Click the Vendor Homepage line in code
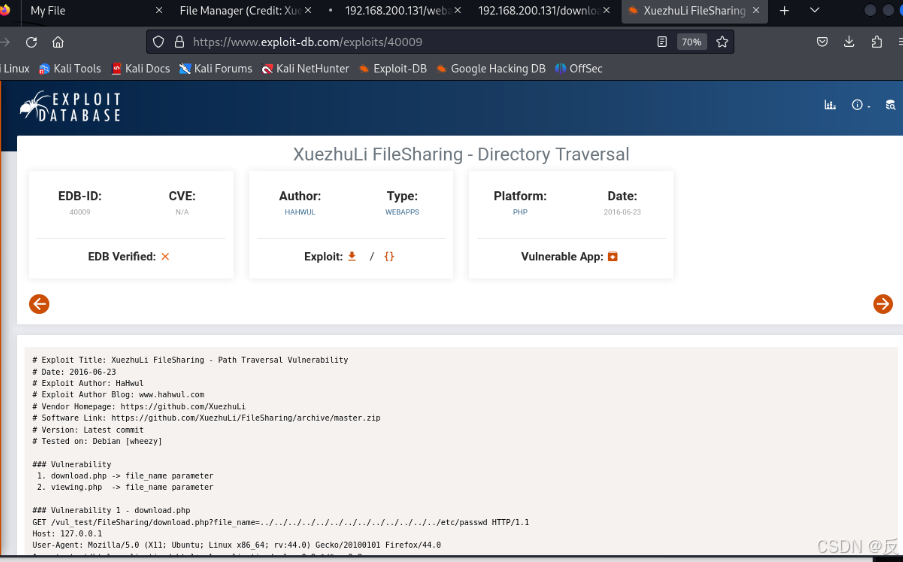This screenshot has width=903, height=562. pos(139,407)
